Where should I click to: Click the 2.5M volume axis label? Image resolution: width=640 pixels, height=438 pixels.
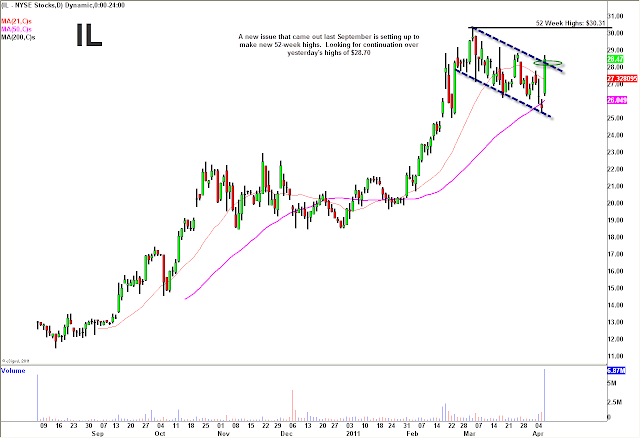615,402
